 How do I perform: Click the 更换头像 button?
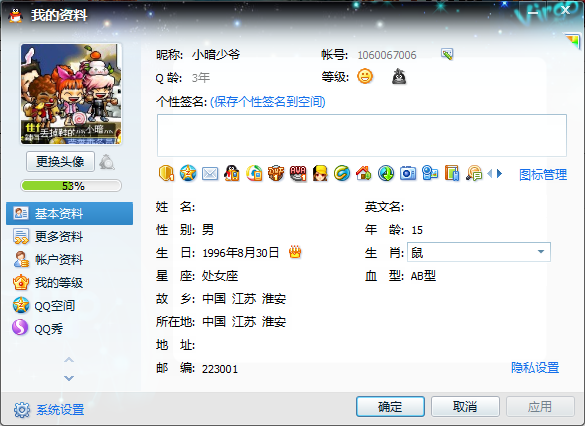click(60, 162)
